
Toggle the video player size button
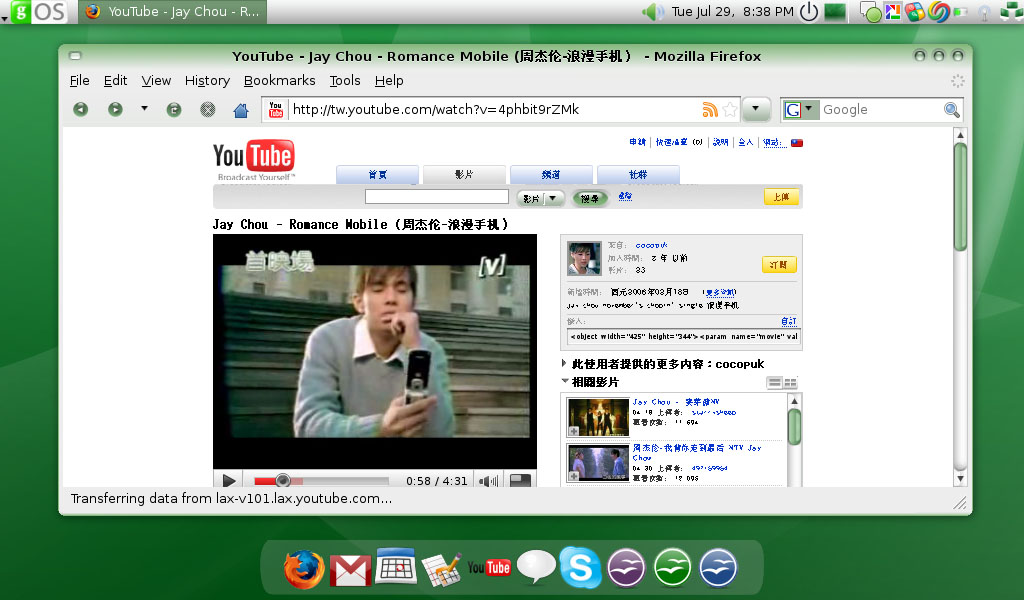click(520, 481)
